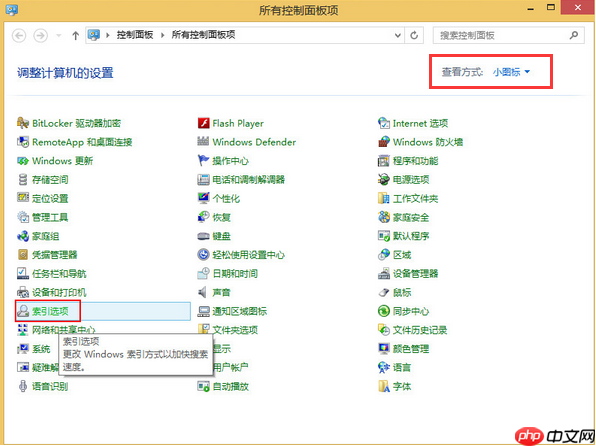The width and height of the screenshot is (596, 446).
Task: Click the 声音 speaker icon
Action: pyautogui.click(x=203, y=292)
